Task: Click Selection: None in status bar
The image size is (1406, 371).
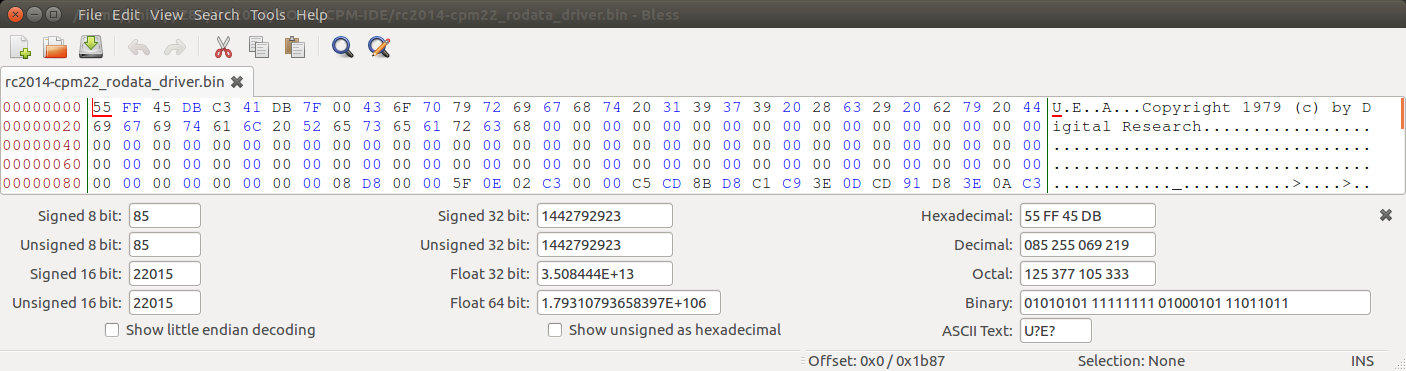Action: [x=1131, y=361]
